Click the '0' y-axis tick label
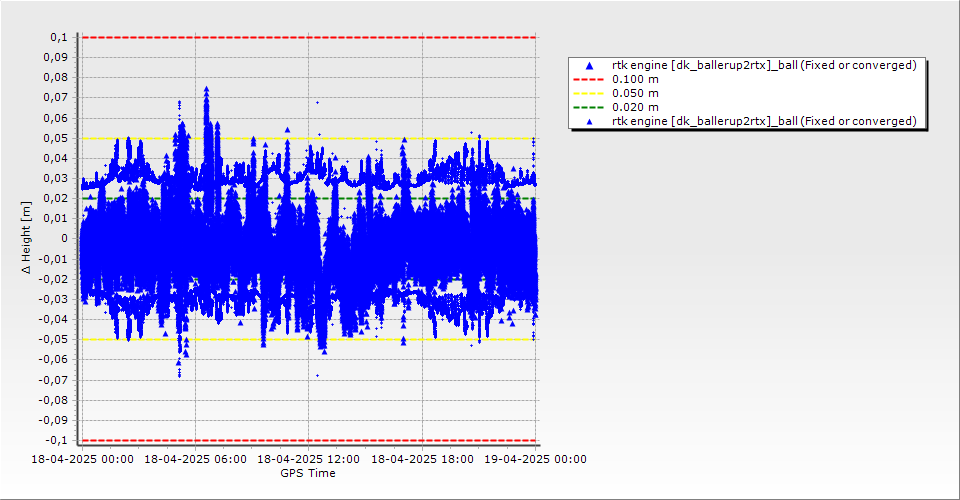 tap(65, 239)
